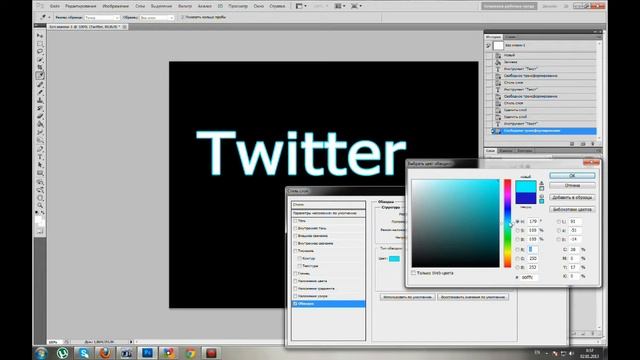640x360 pixels.
Task: Switch to the Каналы tab
Action: [x=505, y=151]
